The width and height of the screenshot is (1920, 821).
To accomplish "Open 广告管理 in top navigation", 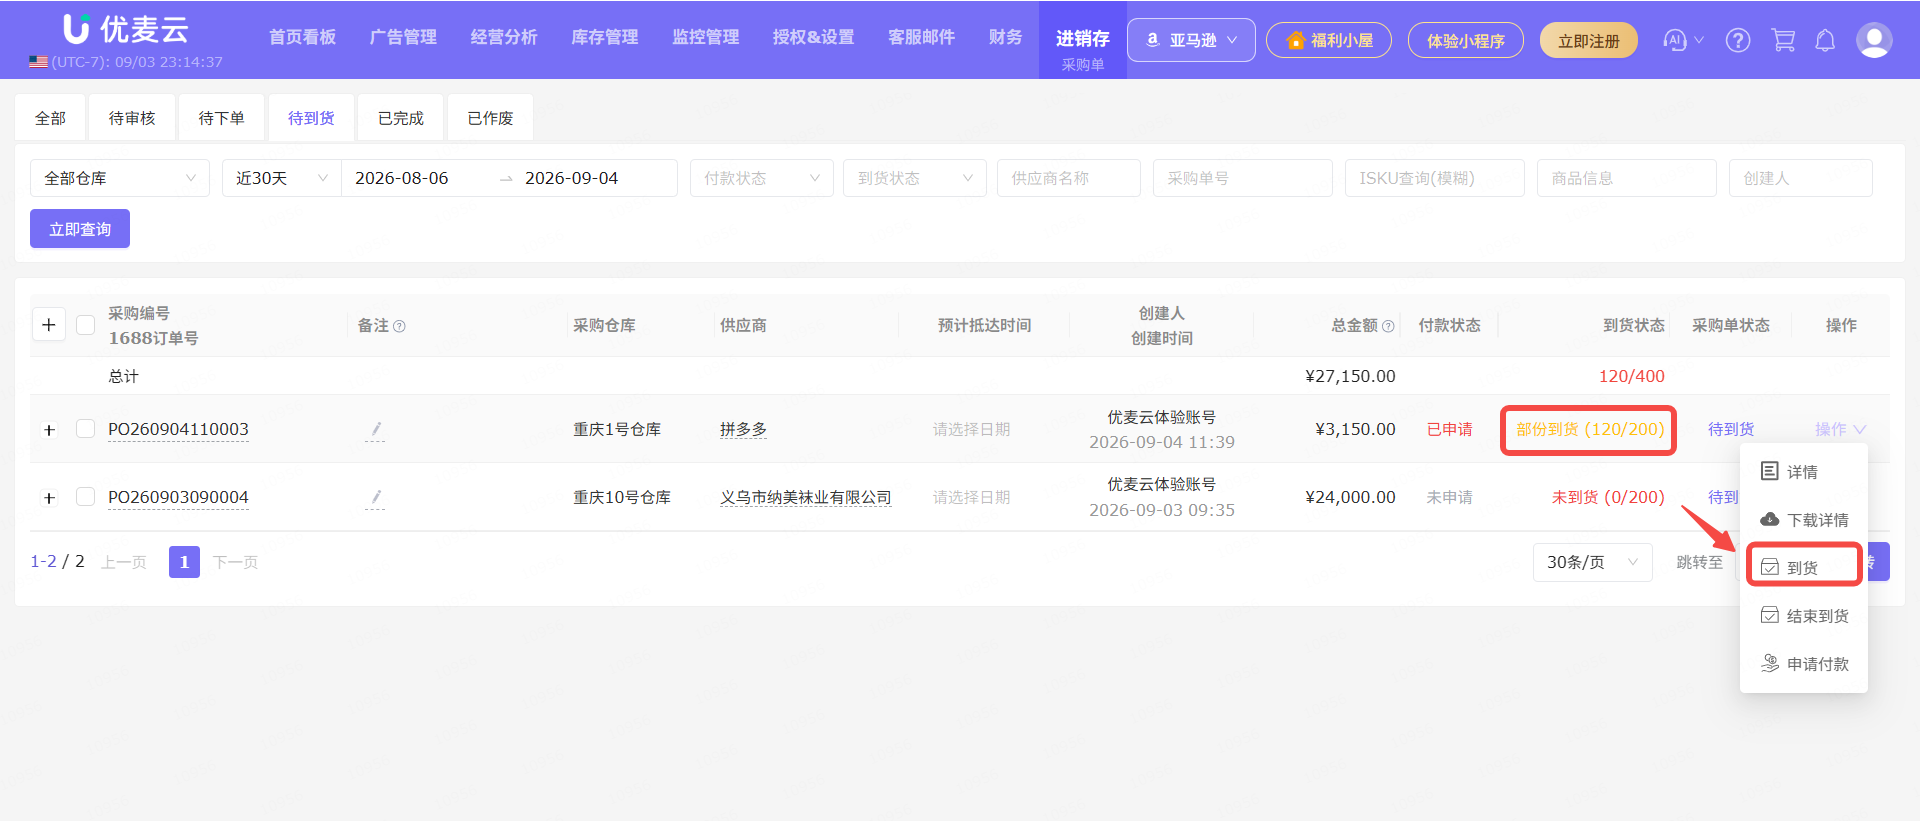I will coord(403,37).
